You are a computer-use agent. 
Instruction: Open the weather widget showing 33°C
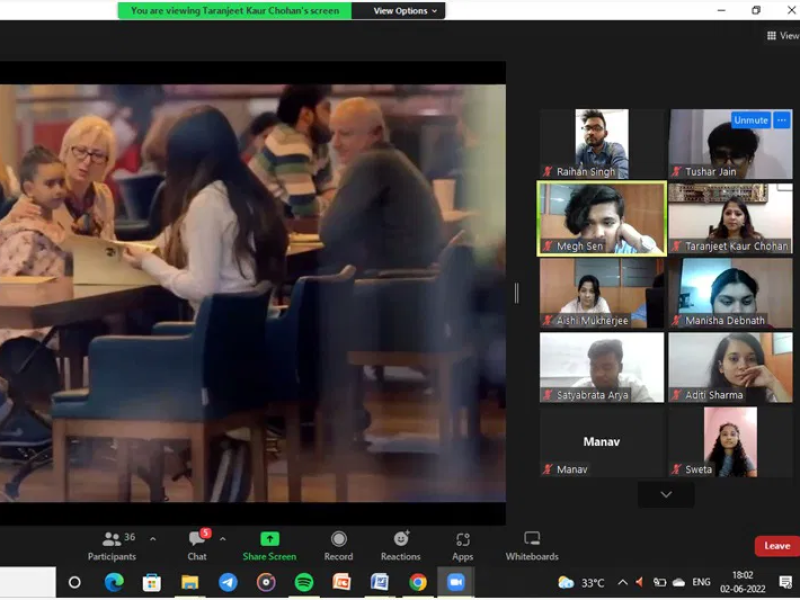(581, 582)
